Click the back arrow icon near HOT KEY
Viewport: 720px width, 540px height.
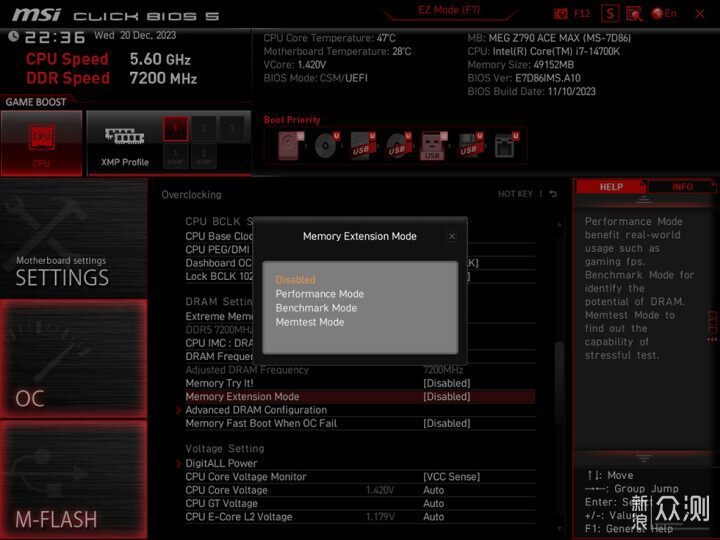point(553,194)
